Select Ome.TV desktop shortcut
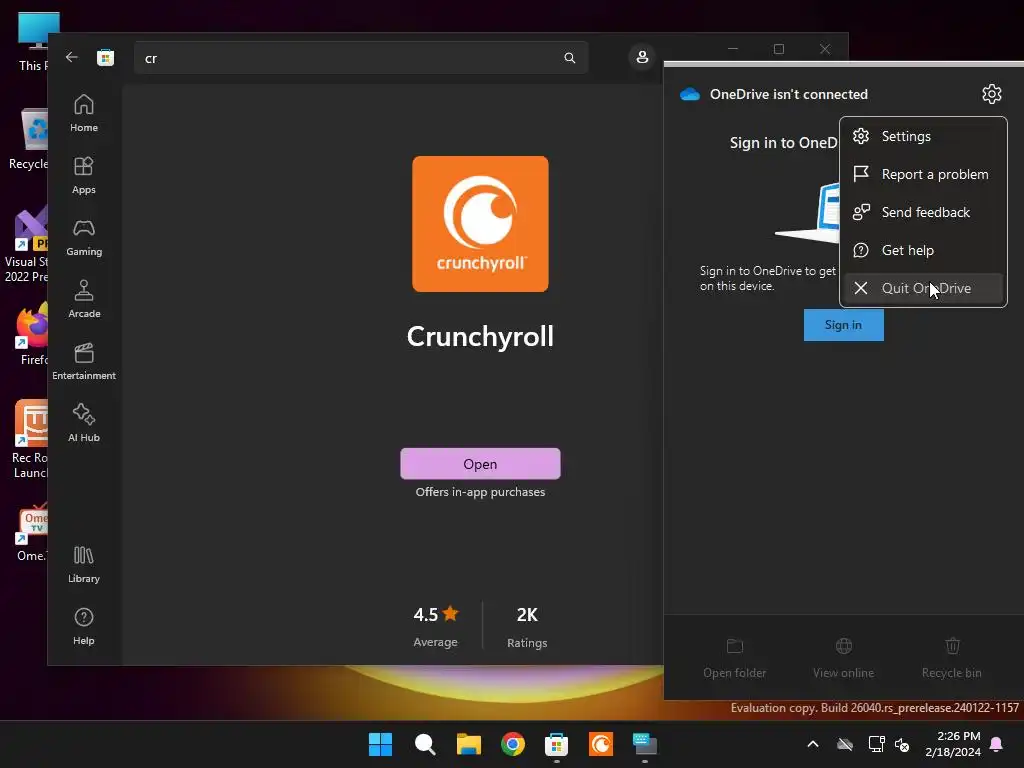 pyautogui.click(x=32, y=532)
